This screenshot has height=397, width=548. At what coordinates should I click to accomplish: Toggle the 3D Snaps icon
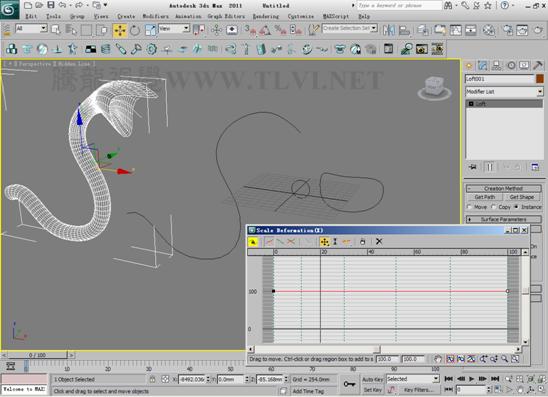(x=249, y=30)
